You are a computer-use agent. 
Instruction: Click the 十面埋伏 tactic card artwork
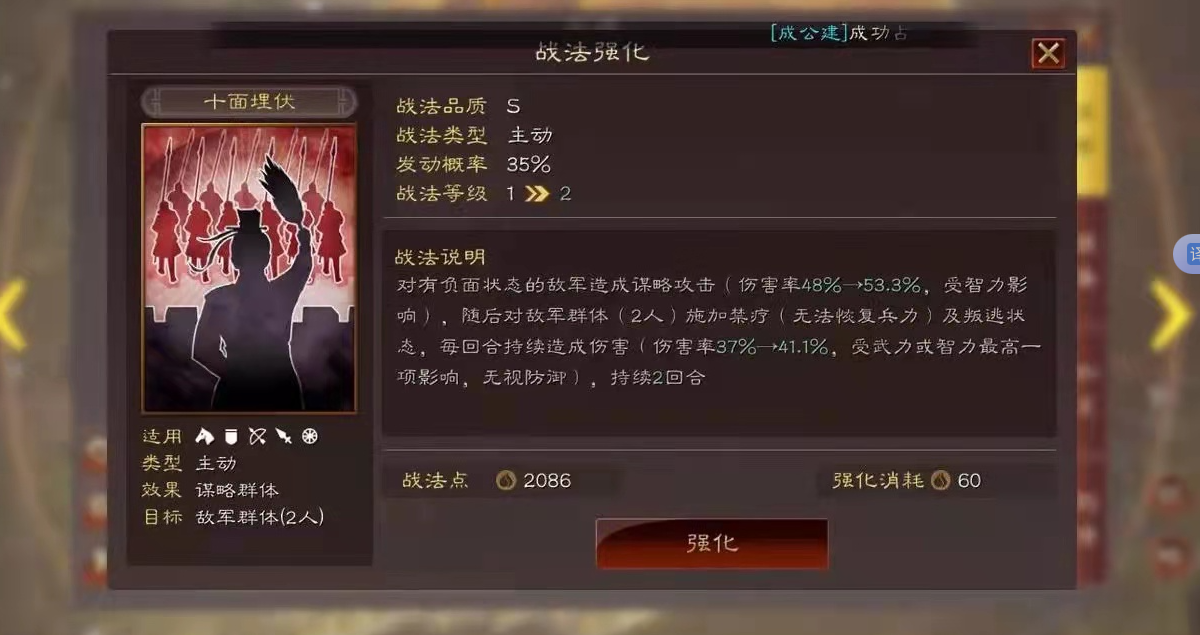249,268
